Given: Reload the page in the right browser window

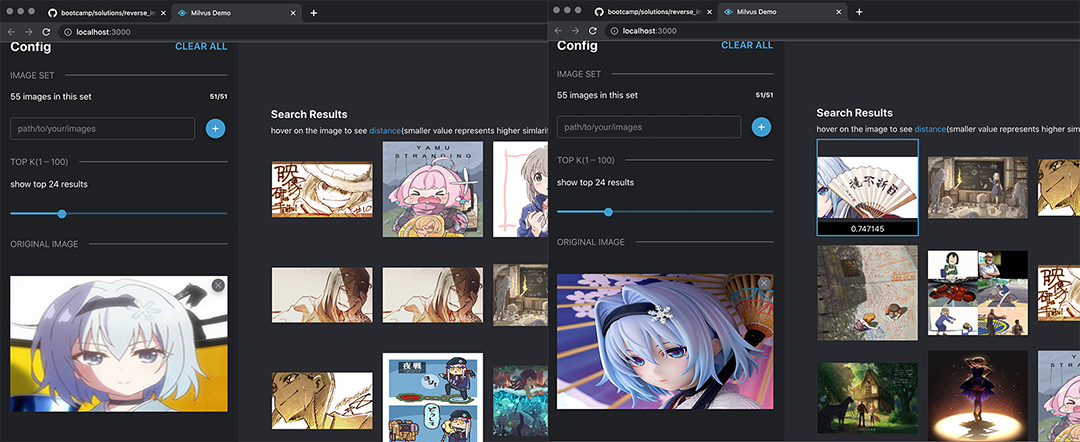Looking at the screenshot, I should click(x=592, y=31).
